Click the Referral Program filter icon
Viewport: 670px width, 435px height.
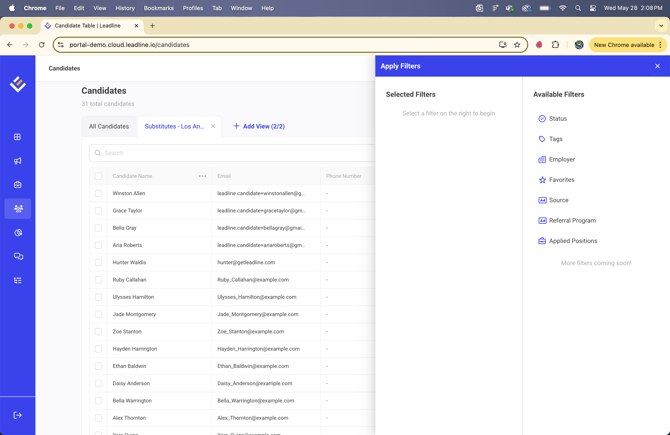point(542,220)
